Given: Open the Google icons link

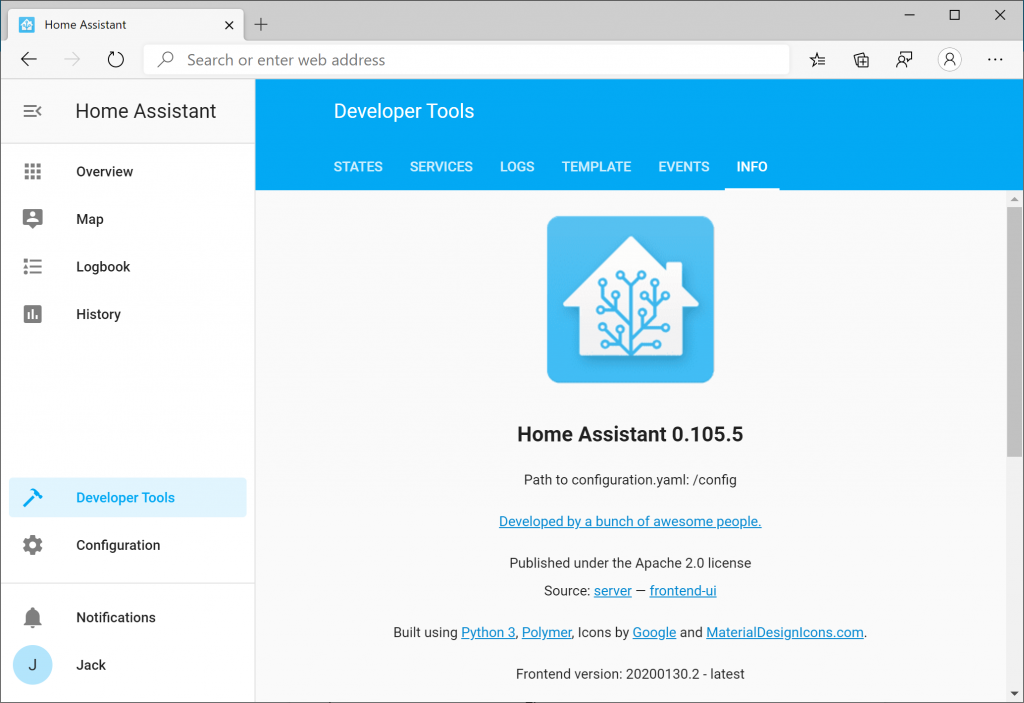Looking at the screenshot, I should (654, 632).
